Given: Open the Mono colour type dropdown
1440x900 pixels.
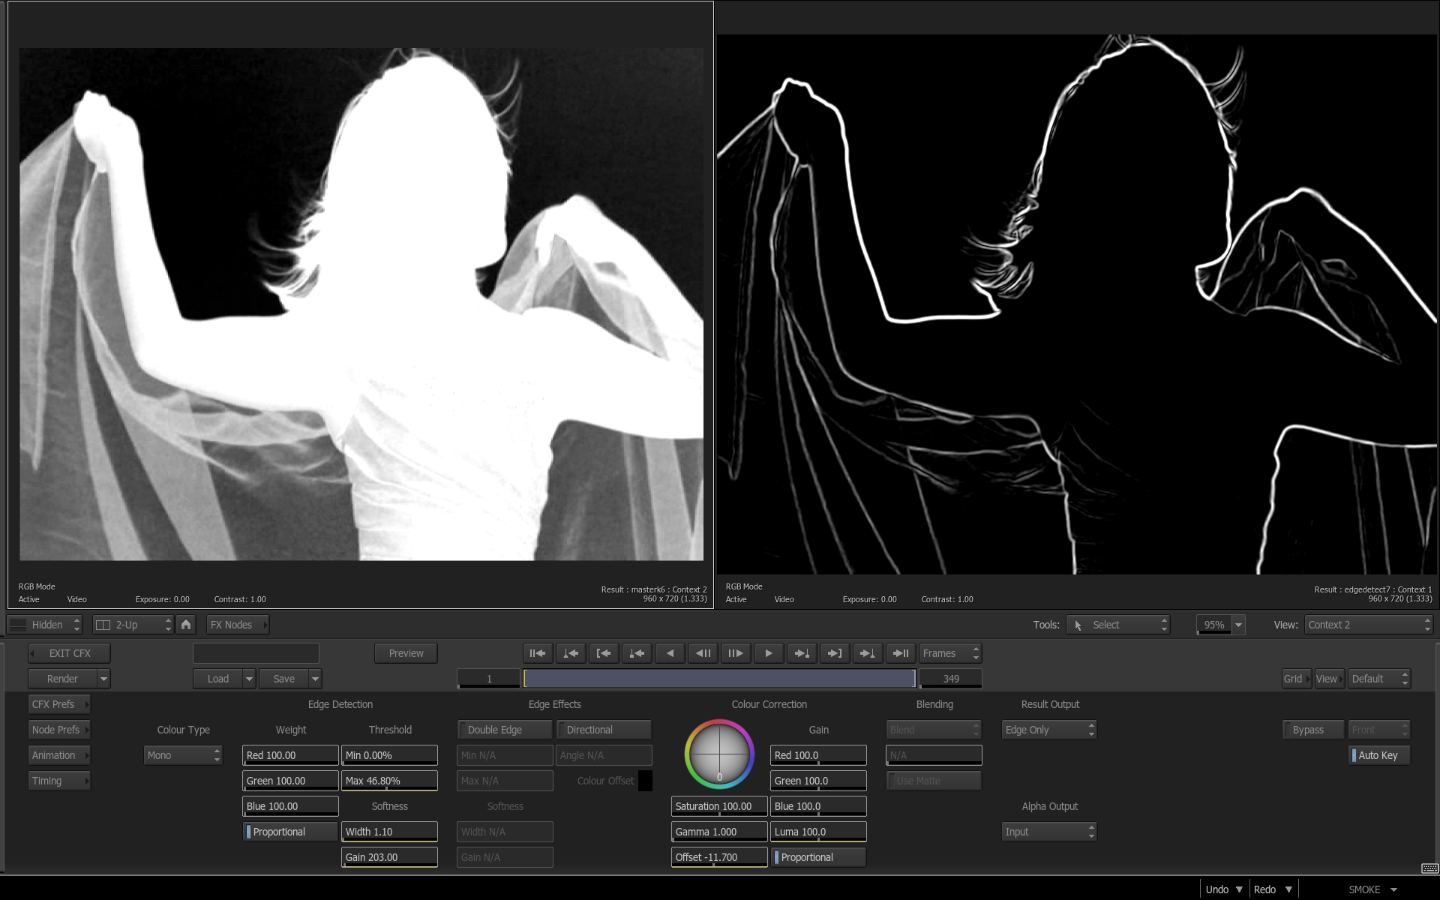Looking at the screenshot, I should 183,755.
